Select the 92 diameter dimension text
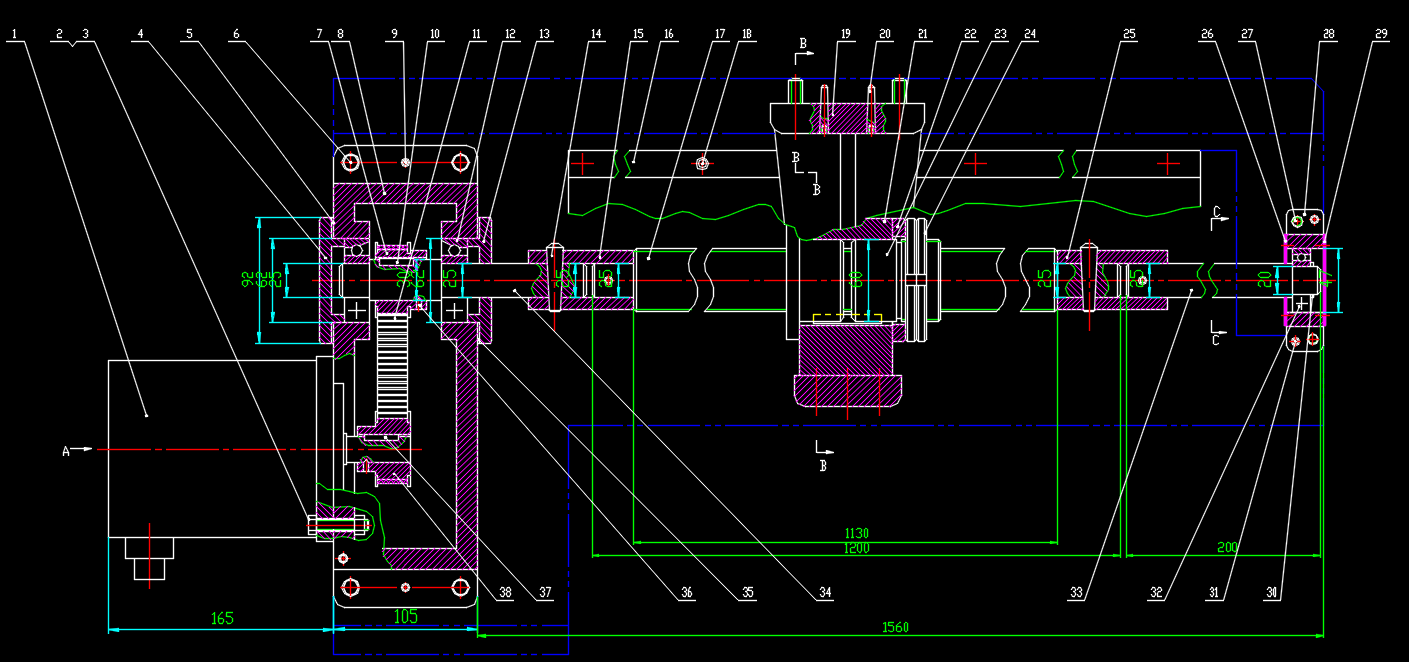 [247, 281]
